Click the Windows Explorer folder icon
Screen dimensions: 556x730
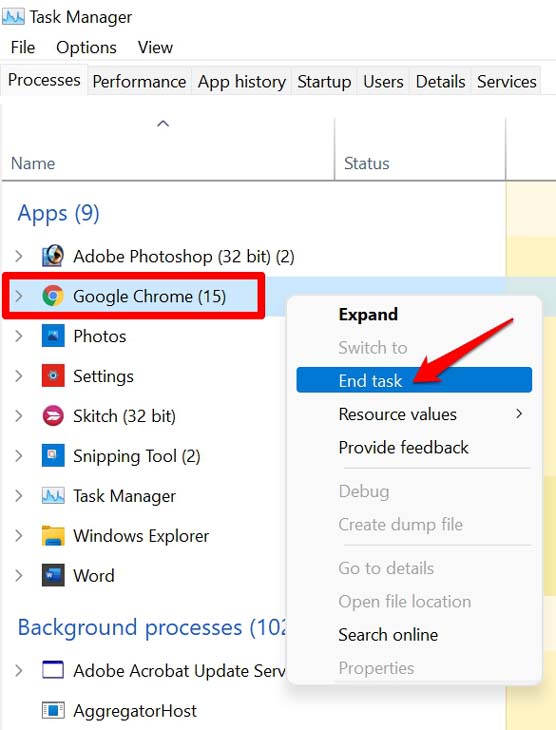click(53, 536)
